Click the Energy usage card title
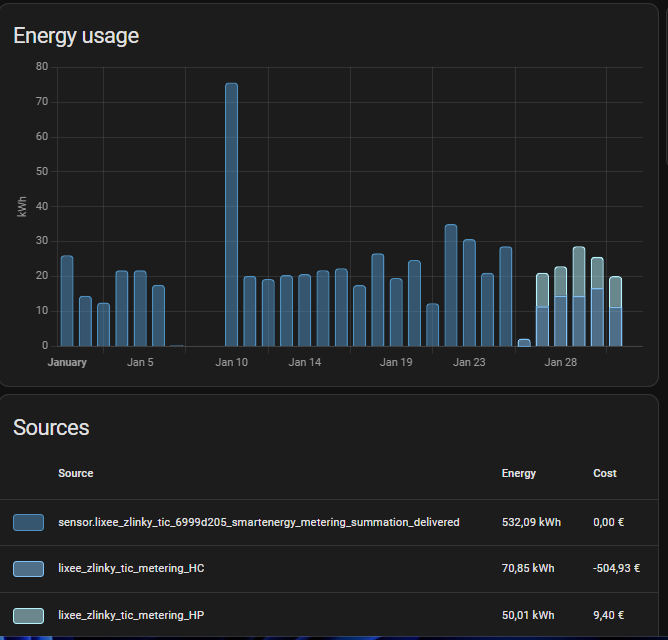This screenshot has width=668, height=640. click(76, 36)
